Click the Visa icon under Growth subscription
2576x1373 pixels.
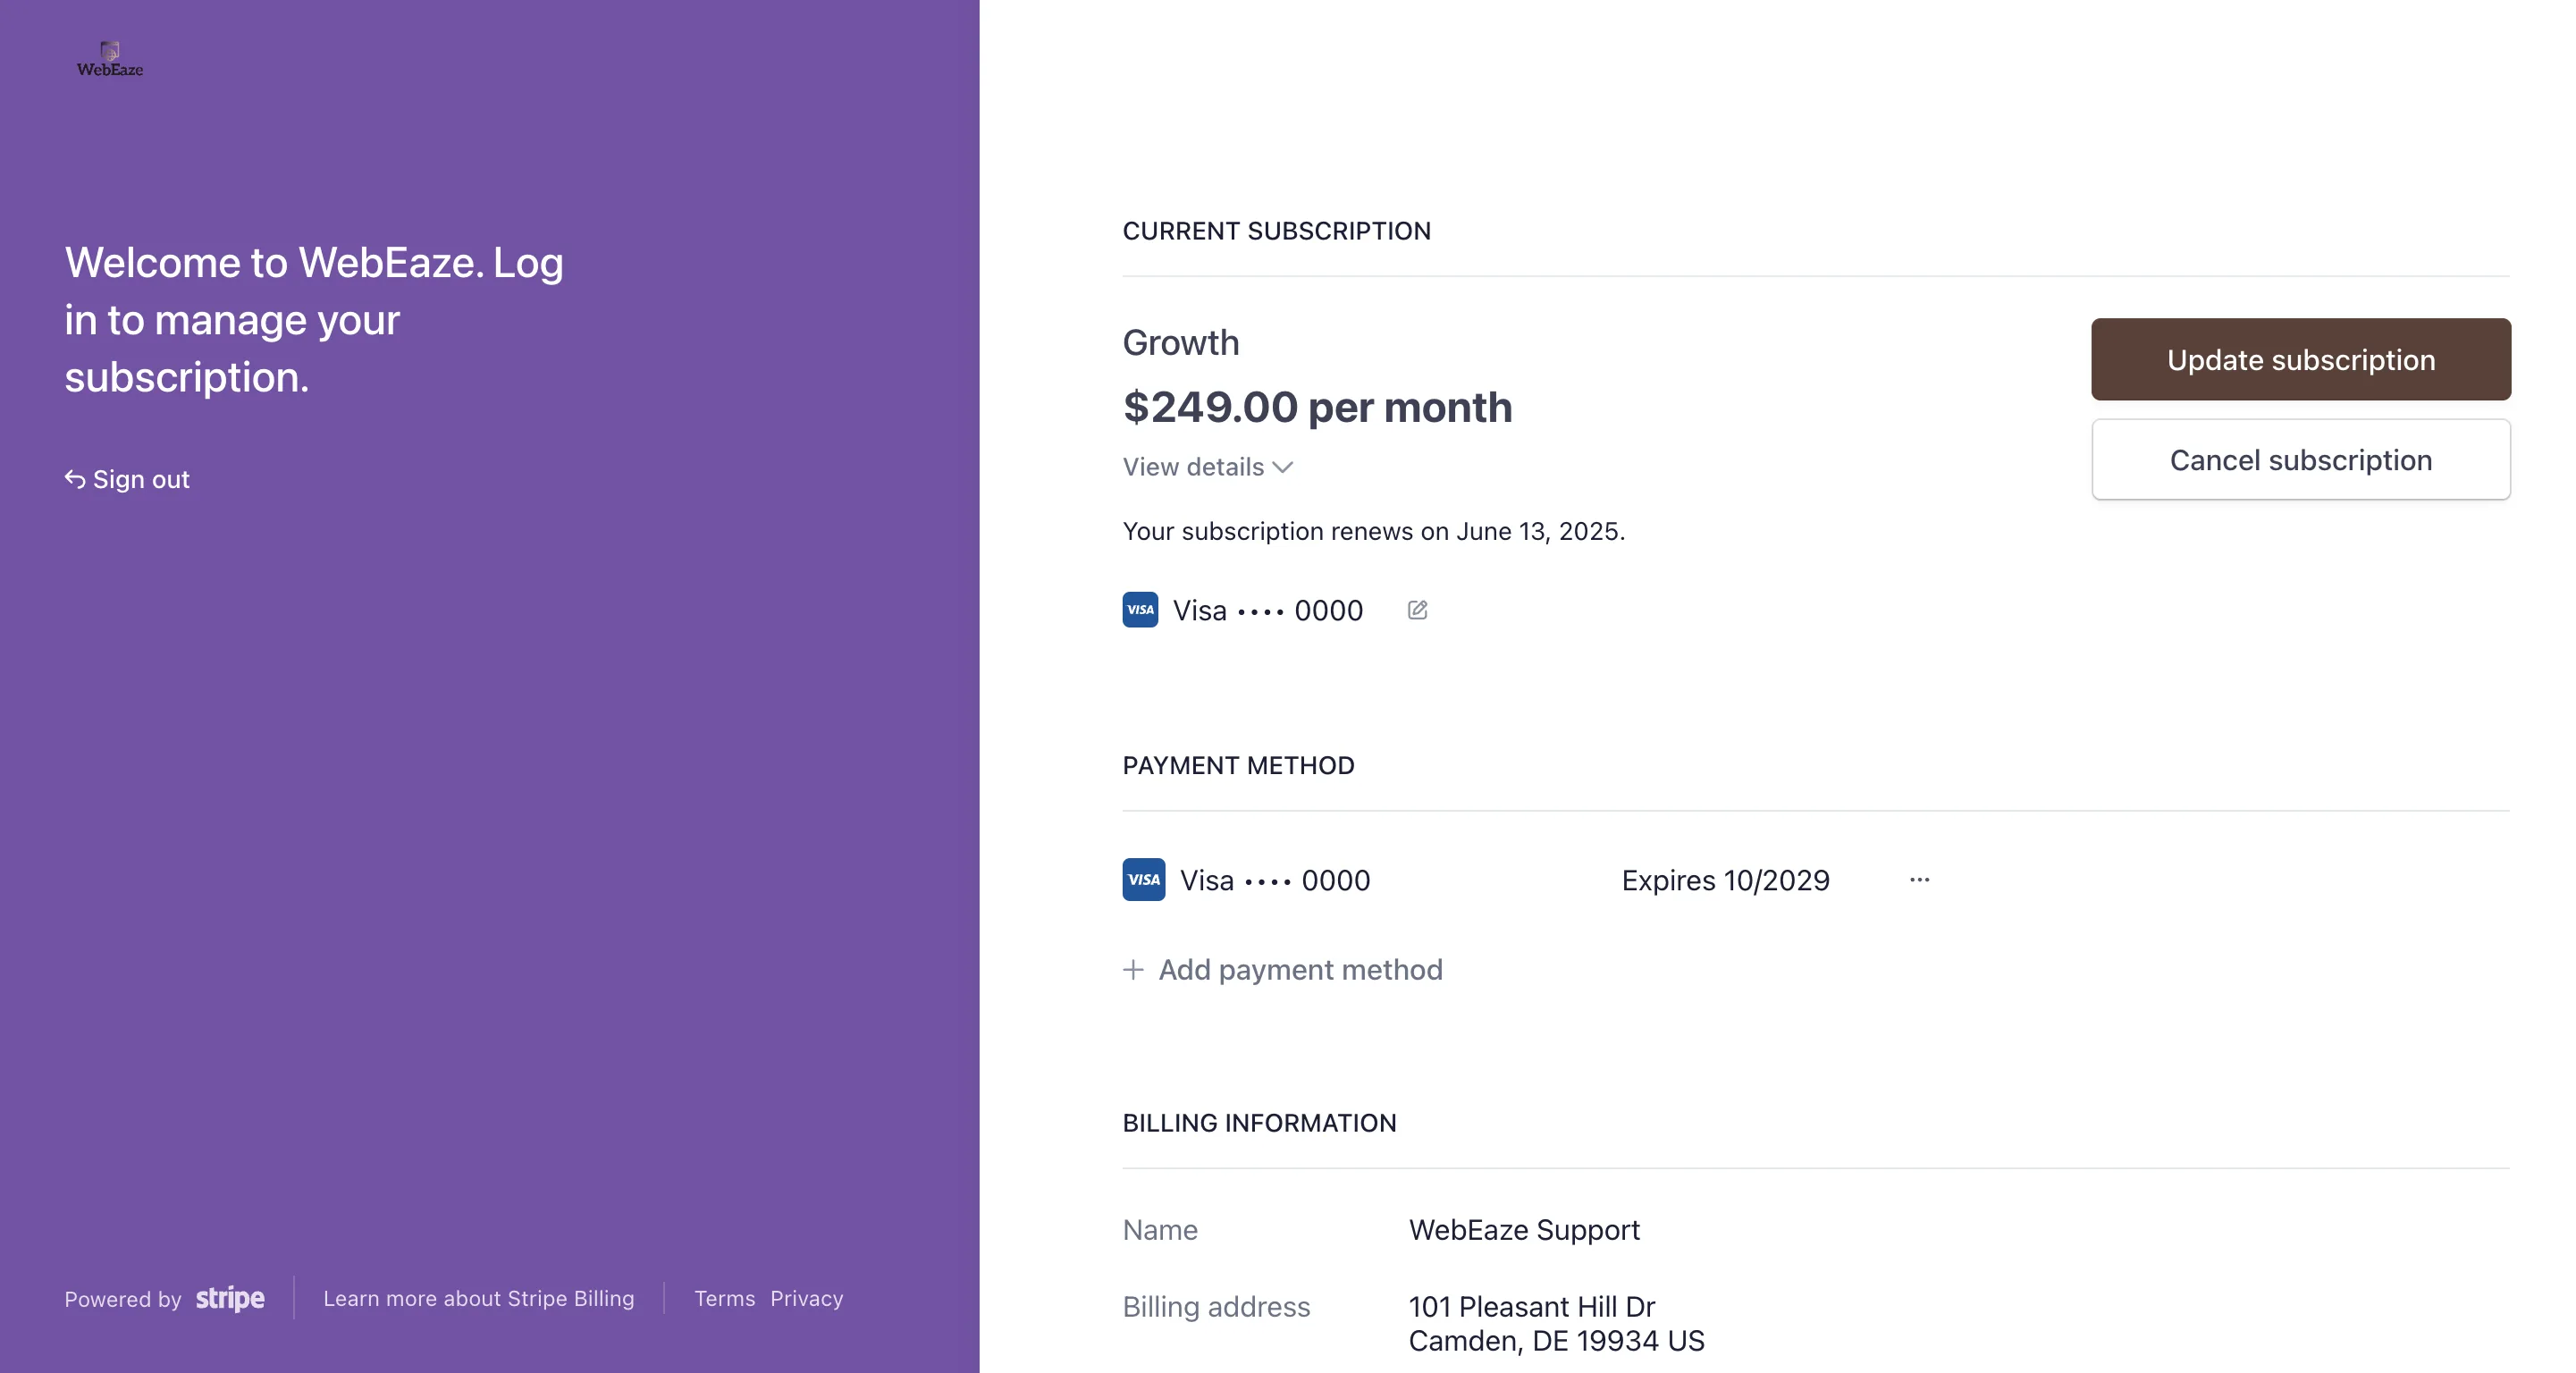click(1140, 610)
